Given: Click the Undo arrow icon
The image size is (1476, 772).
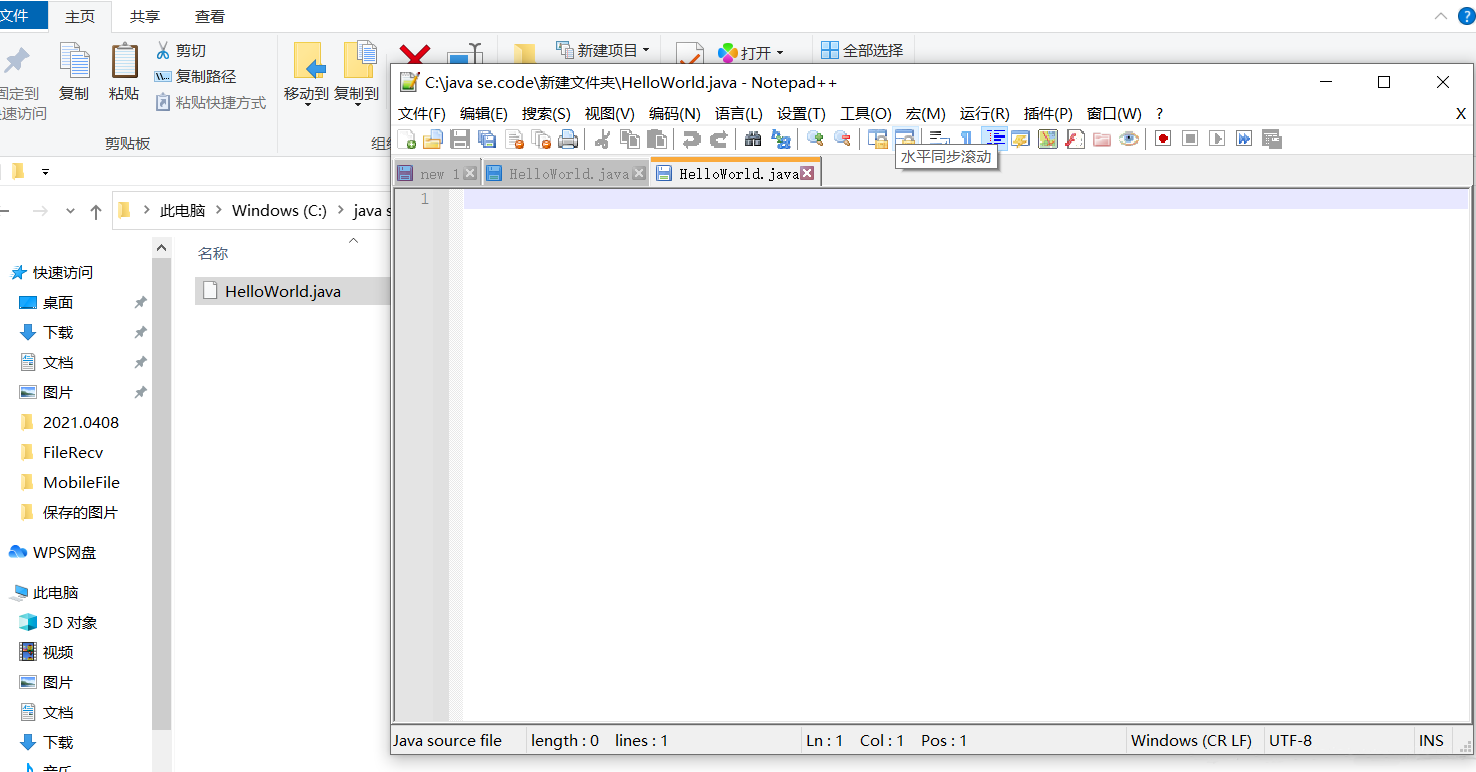Looking at the screenshot, I should click(x=691, y=139).
